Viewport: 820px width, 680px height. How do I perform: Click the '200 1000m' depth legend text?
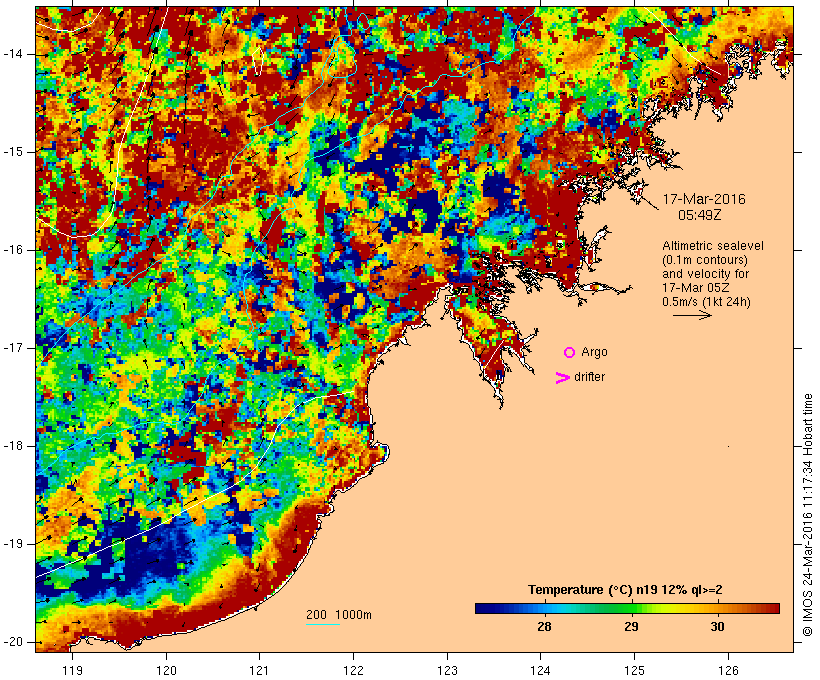(x=339, y=615)
